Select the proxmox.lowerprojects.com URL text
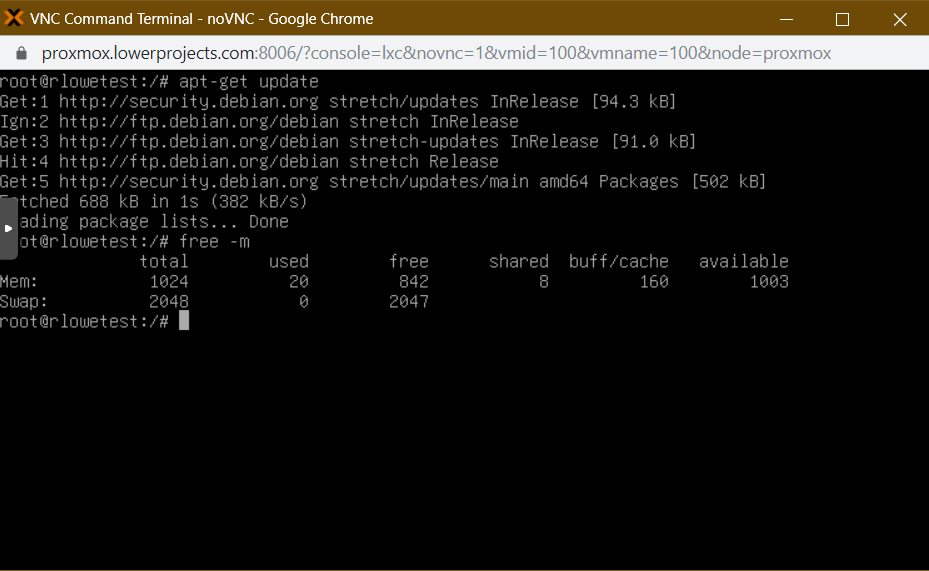 click(436, 53)
